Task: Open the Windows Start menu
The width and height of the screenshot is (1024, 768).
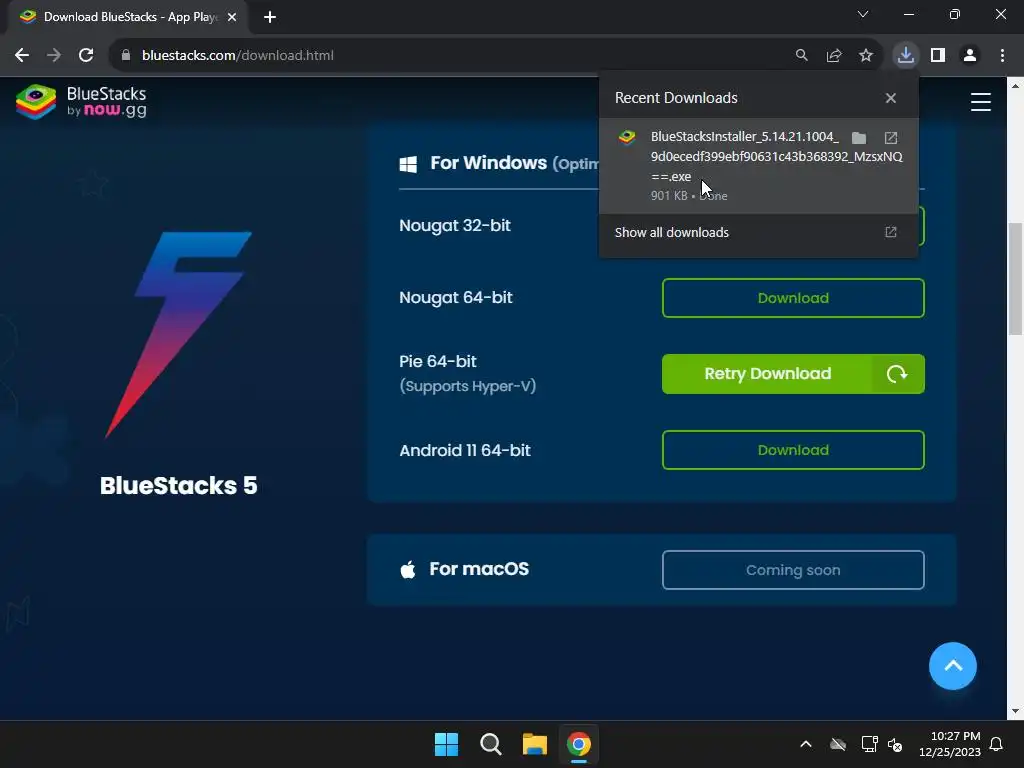Action: click(x=447, y=744)
